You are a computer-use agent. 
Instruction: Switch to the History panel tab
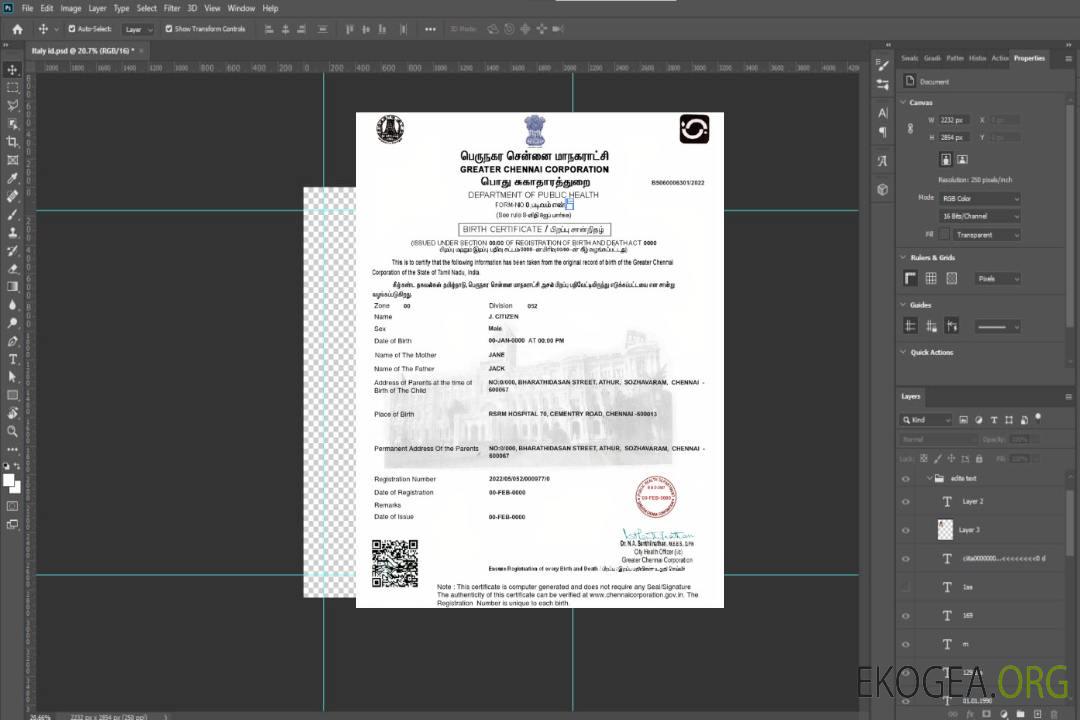977,58
